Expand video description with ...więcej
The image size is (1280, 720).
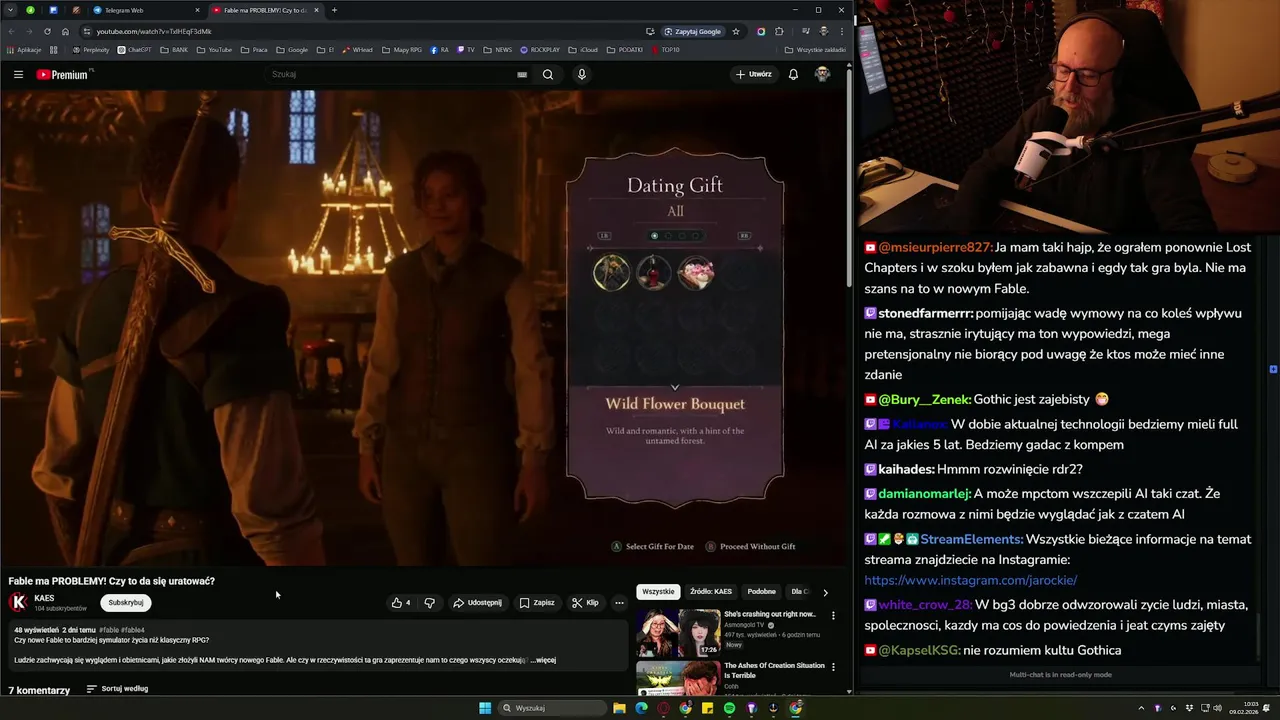[543, 660]
